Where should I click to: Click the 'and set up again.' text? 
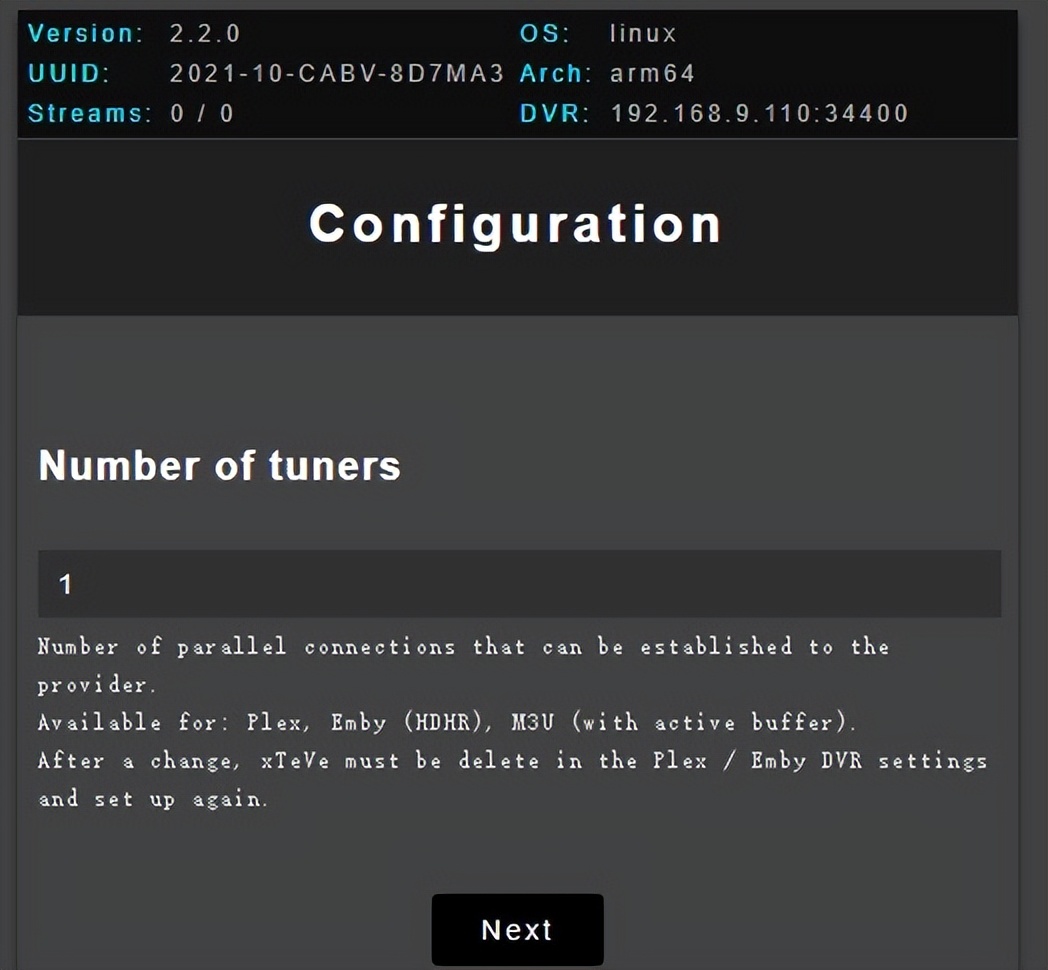(153, 800)
